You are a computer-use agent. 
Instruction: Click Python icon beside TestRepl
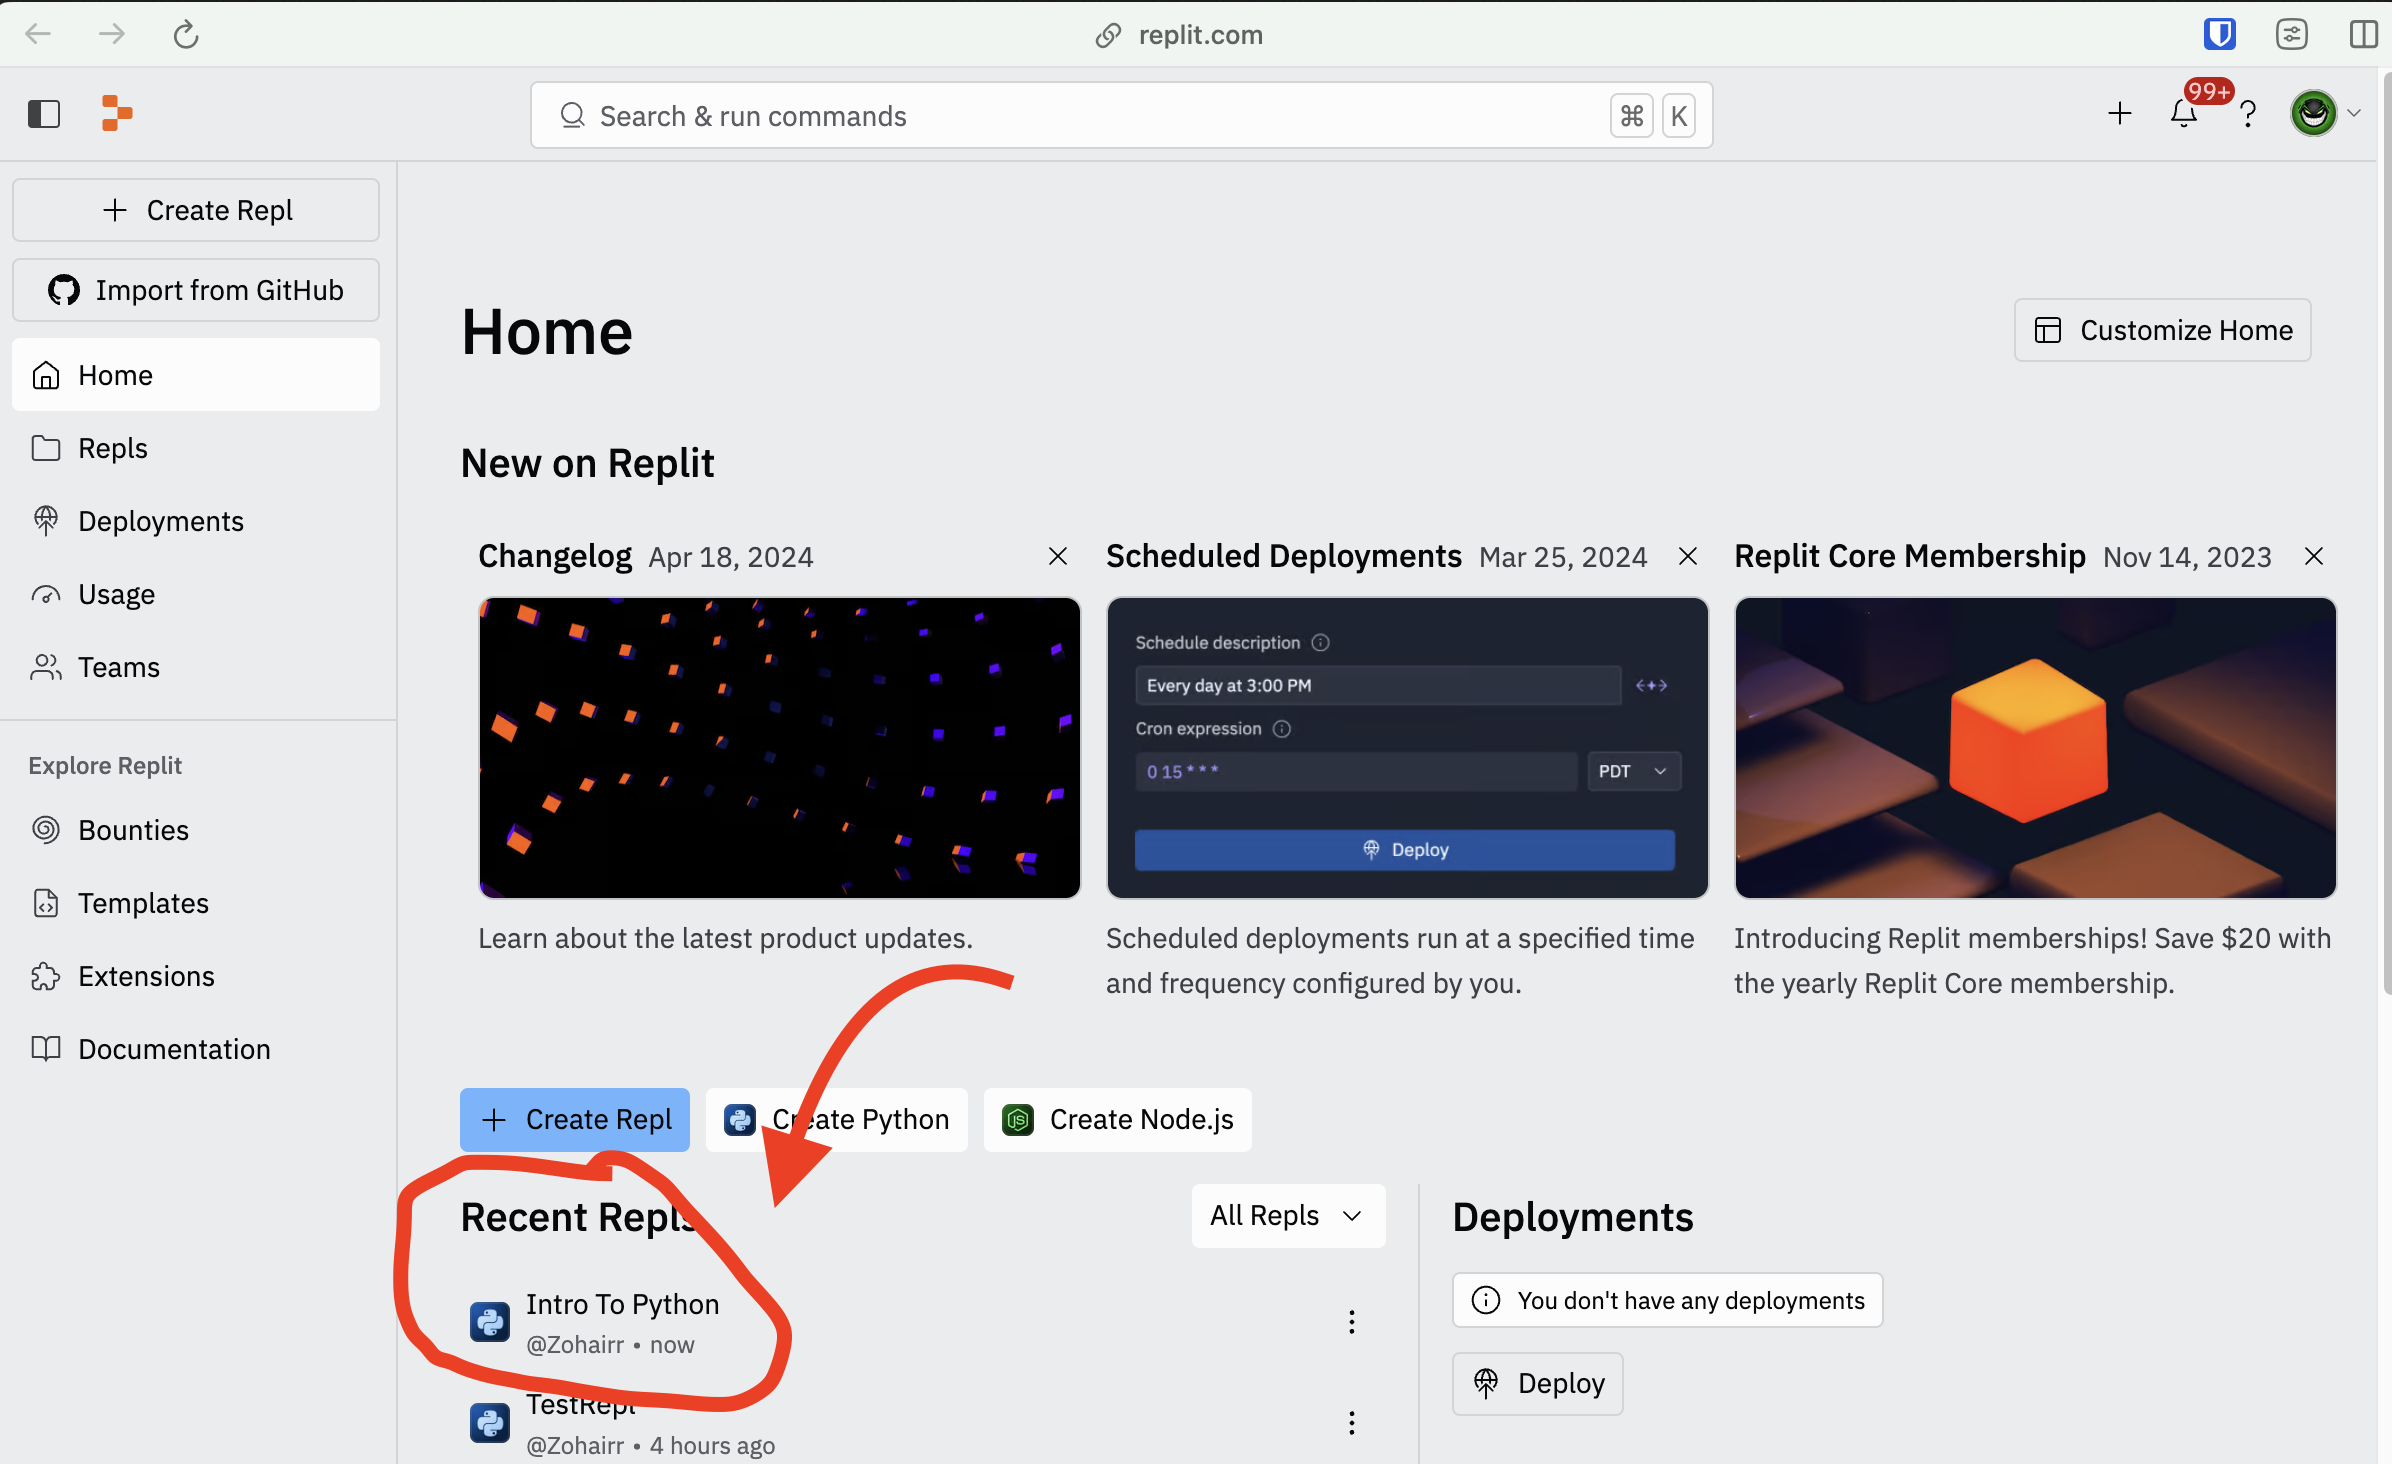[x=490, y=1422]
